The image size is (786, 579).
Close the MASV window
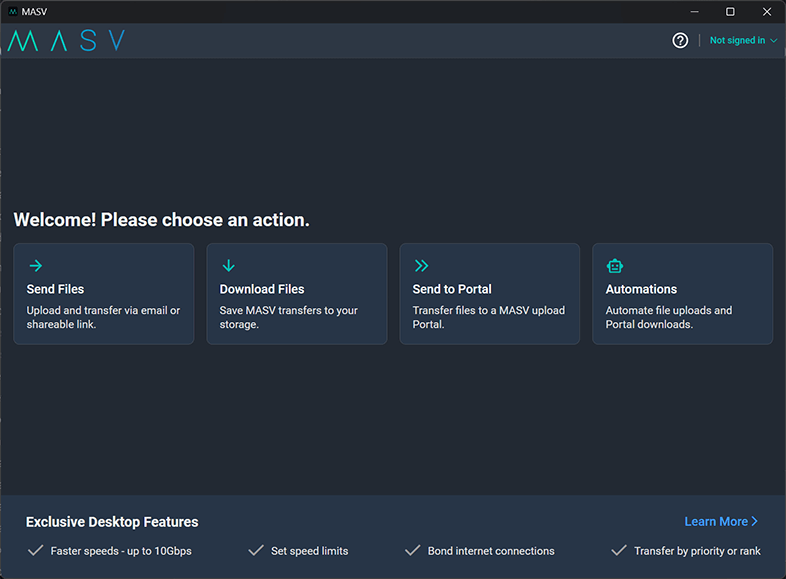pos(767,12)
